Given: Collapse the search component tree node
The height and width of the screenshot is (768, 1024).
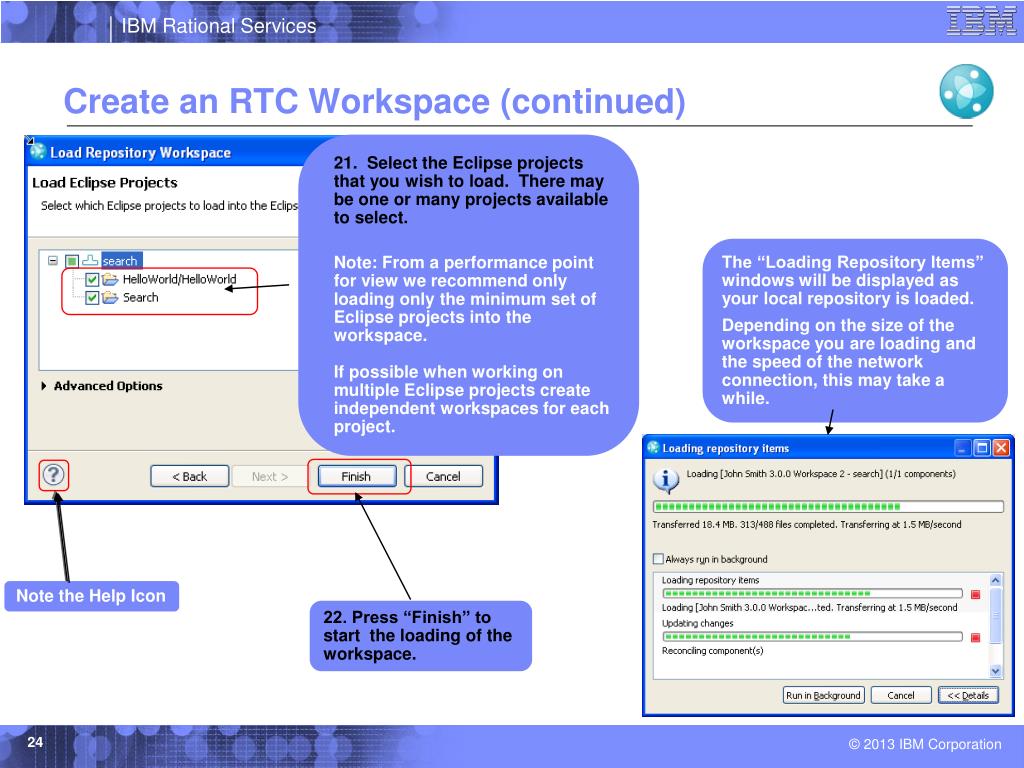Looking at the screenshot, I should [x=53, y=261].
